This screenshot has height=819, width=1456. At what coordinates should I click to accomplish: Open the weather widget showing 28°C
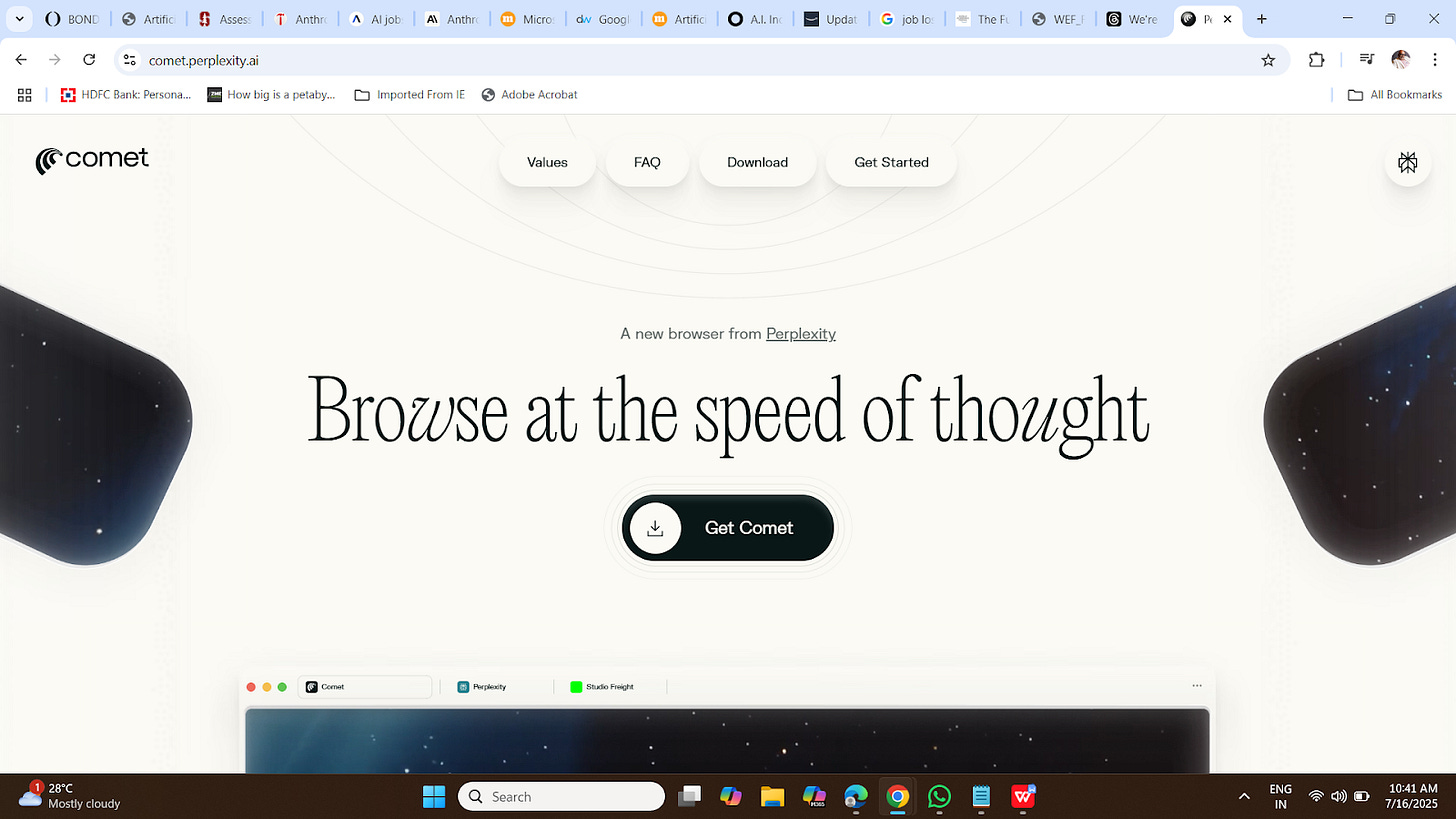pyautogui.click(x=68, y=796)
